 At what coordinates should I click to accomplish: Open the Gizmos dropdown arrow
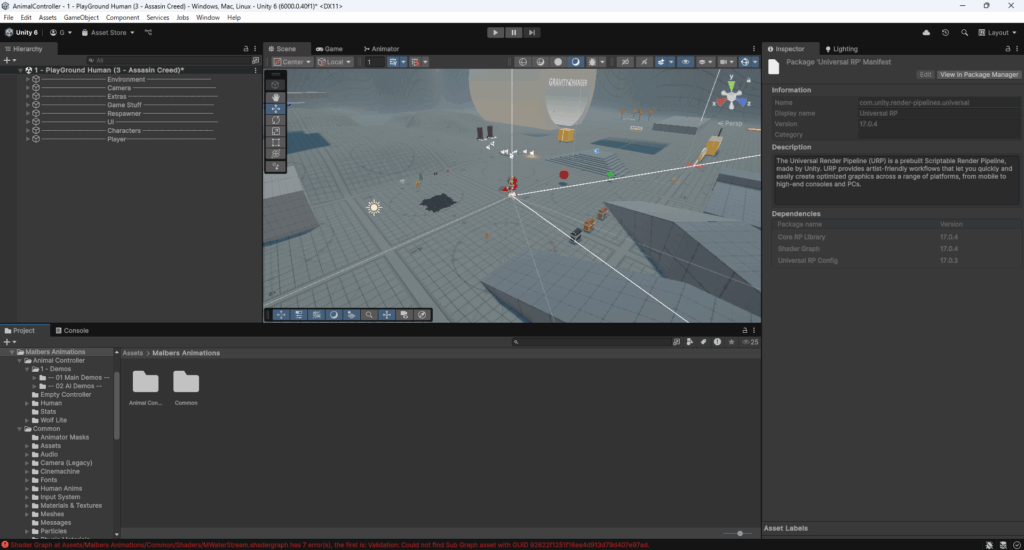[x=755, y=62]
